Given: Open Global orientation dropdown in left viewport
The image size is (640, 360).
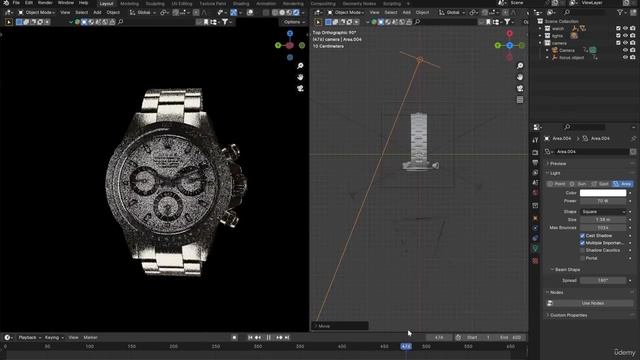Looking at the screenshot, I should (142, 13).
